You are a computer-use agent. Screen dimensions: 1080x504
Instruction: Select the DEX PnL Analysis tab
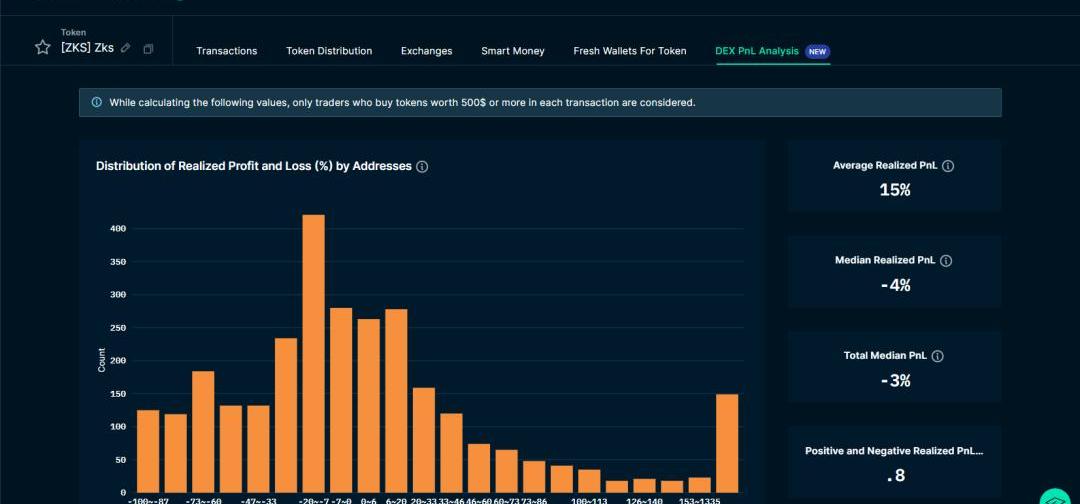point(757,51)
